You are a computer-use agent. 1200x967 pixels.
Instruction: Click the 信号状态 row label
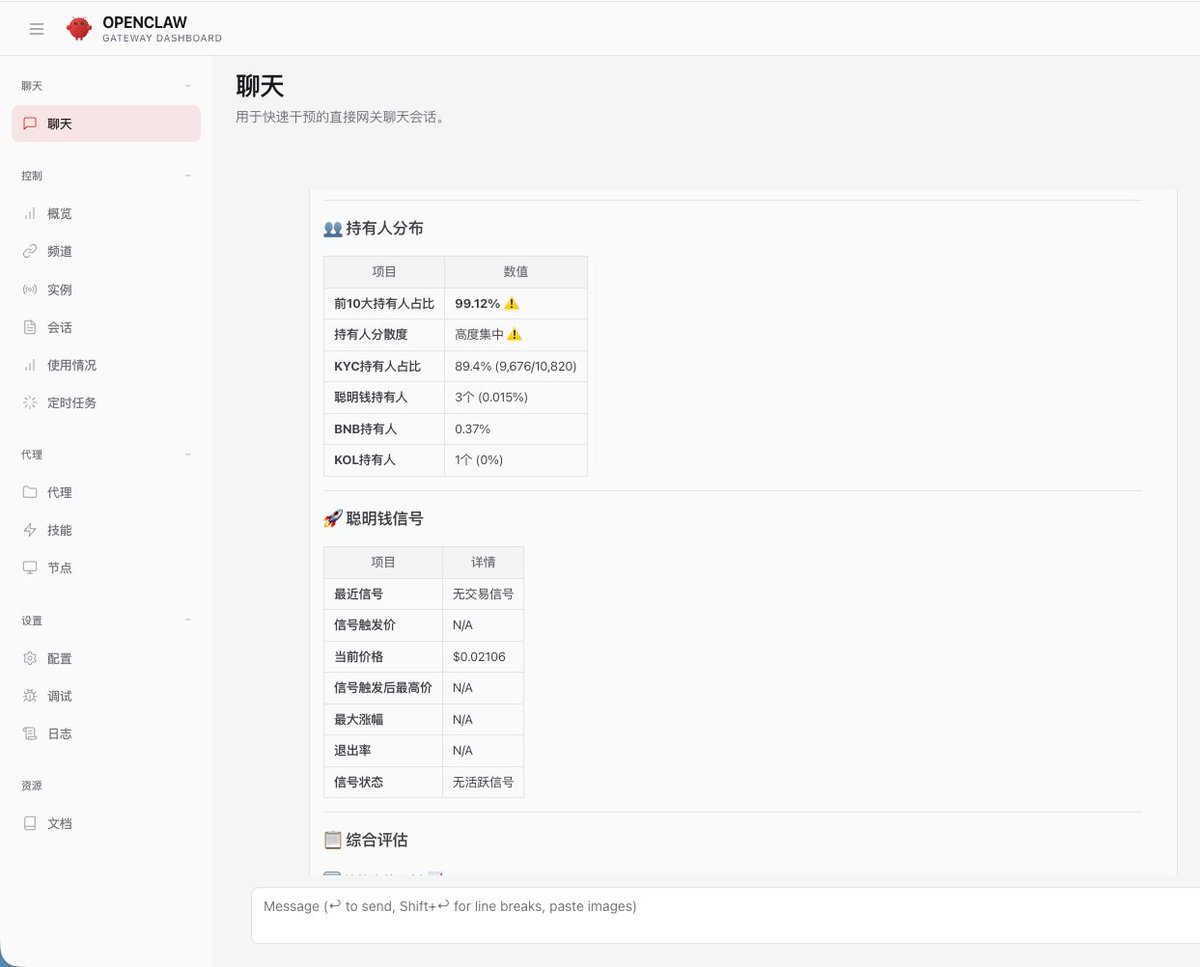point(358,782)
